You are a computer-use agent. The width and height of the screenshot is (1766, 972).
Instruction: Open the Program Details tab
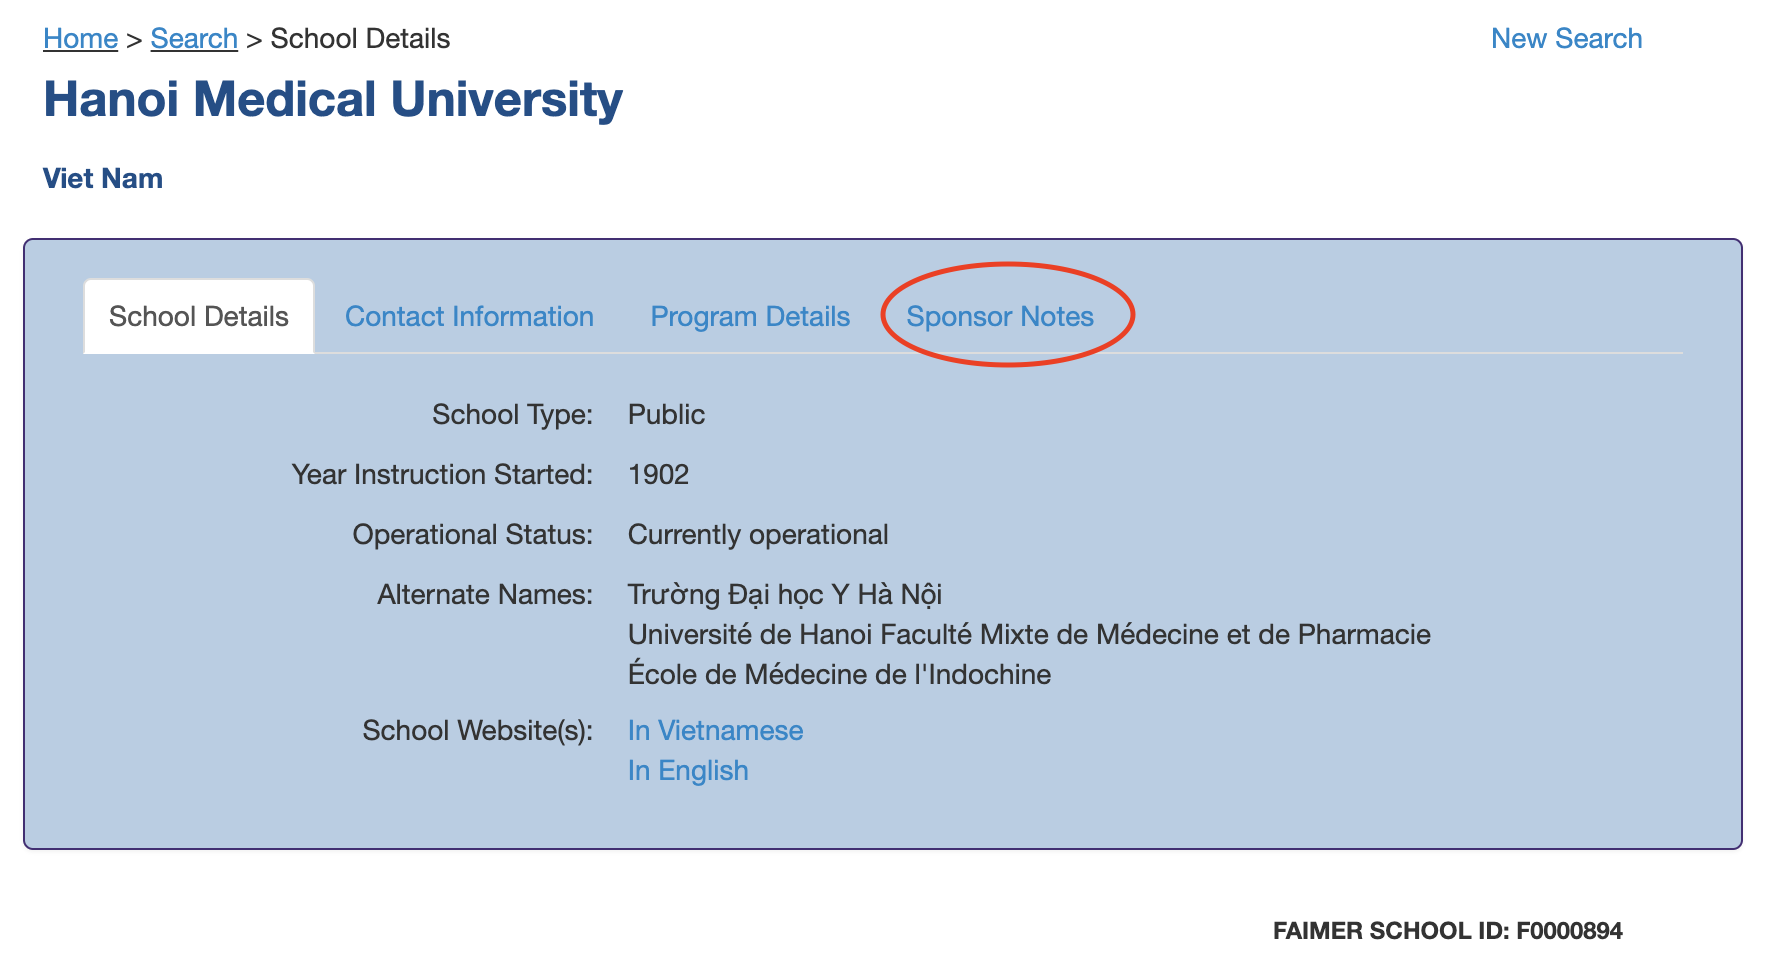coord(750,316)
